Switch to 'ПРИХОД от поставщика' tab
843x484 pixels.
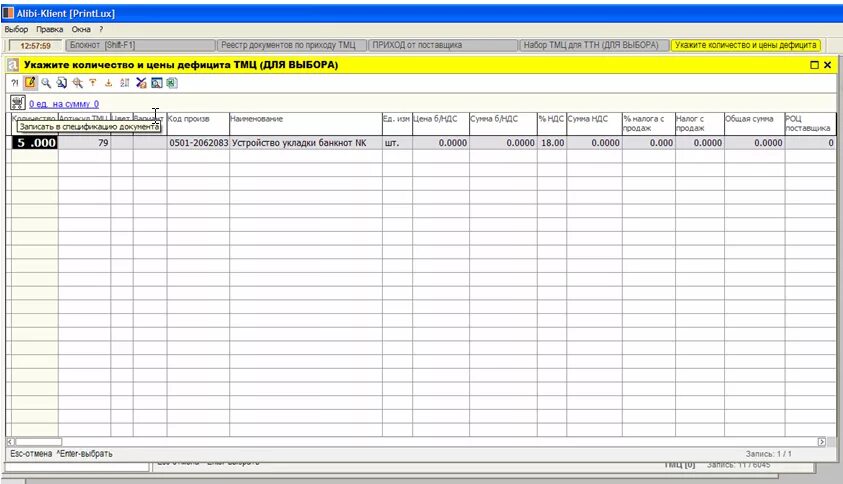[443, 45]
